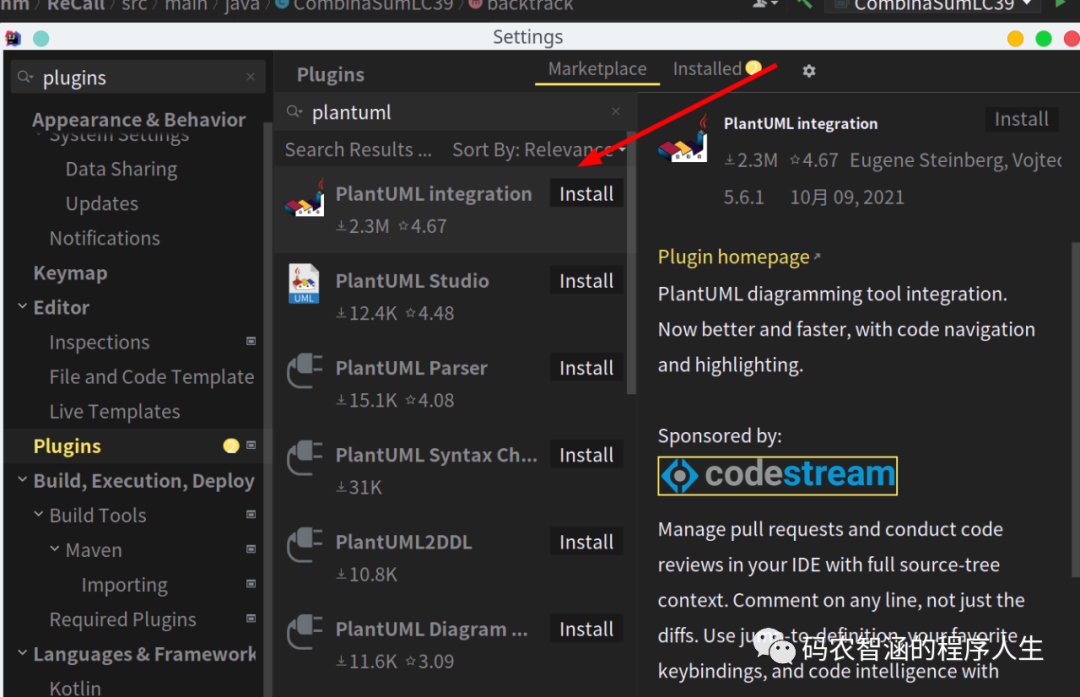Click the build hammer in IDE toolbar

point(804,4)
